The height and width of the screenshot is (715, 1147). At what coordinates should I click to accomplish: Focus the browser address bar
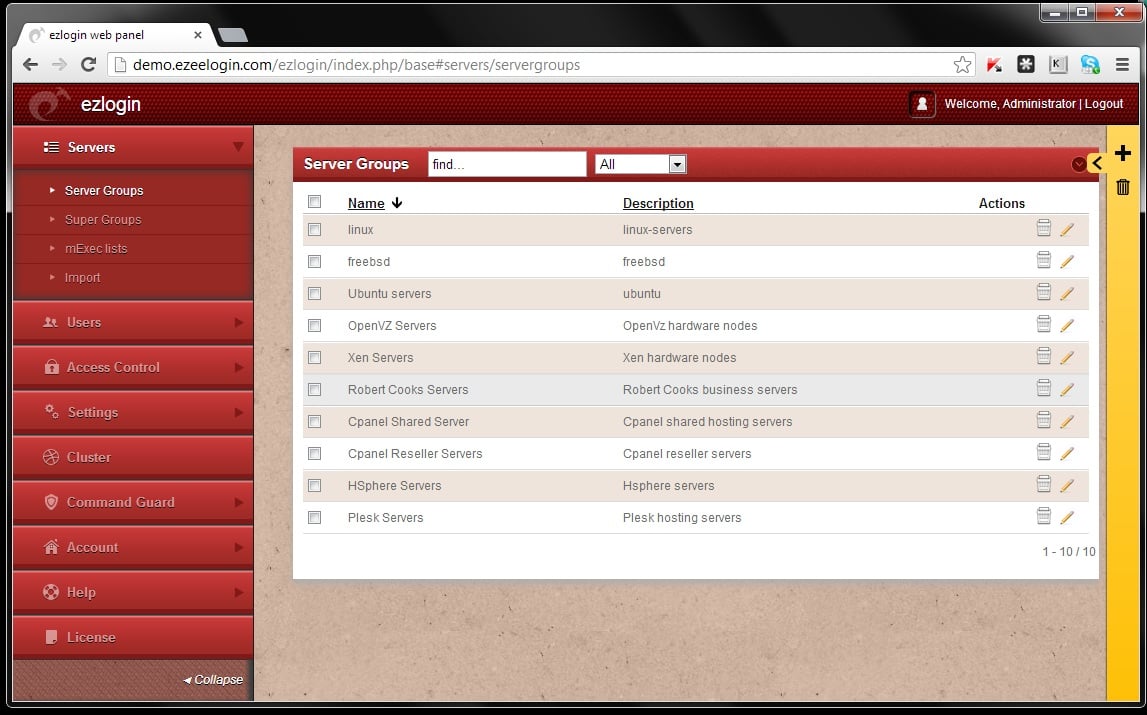541,64
